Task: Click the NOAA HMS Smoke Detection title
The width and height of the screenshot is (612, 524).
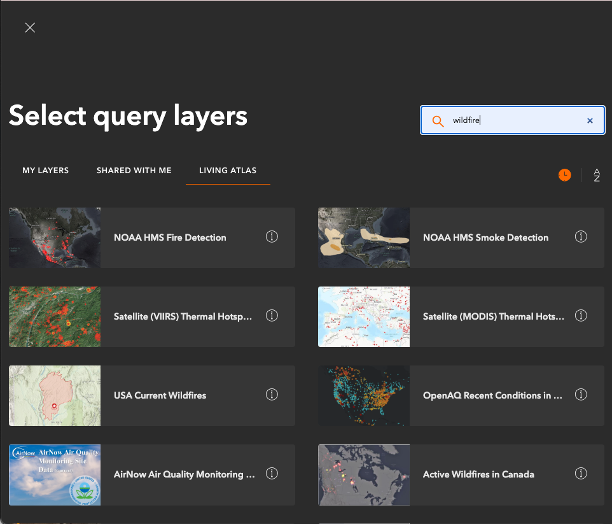Action: pos(486,238)
